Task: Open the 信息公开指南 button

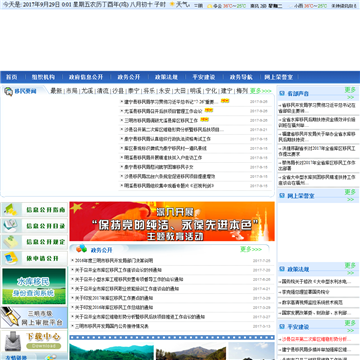Action: [34, 210]
